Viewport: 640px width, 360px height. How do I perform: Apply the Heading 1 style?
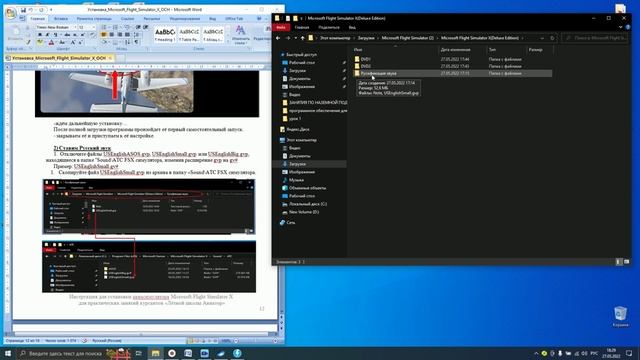tap(165, 34)
